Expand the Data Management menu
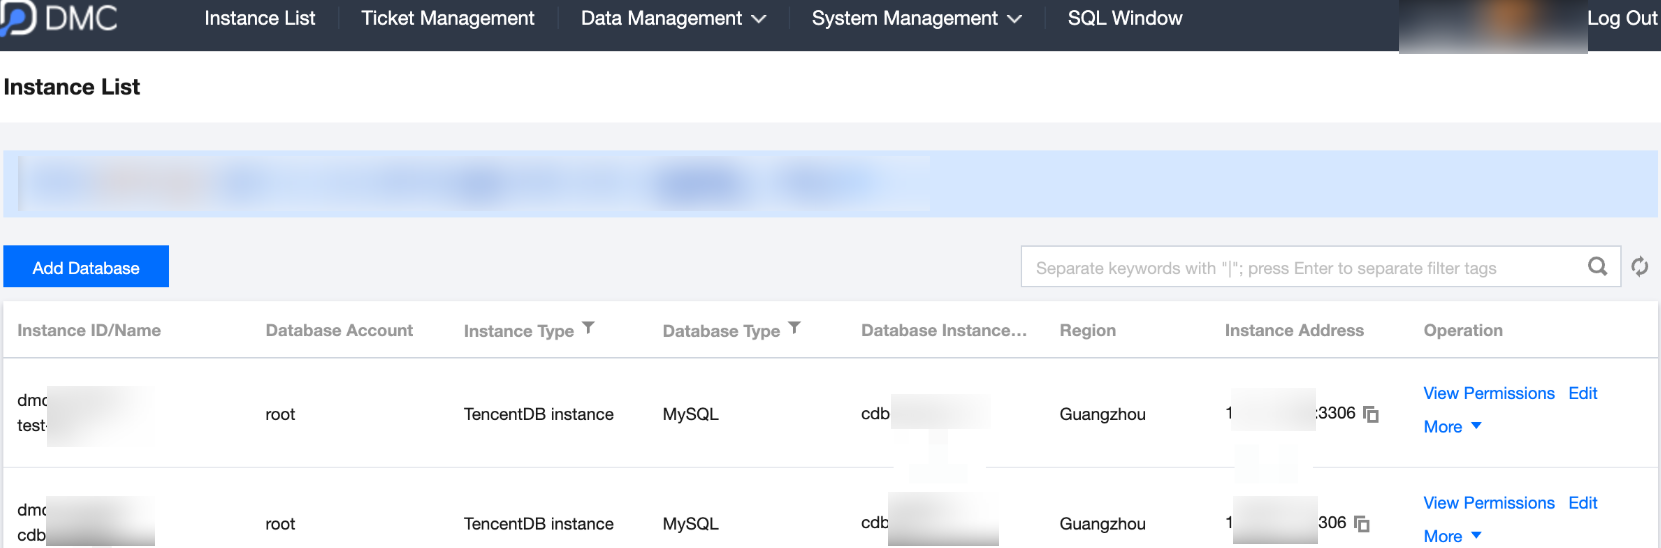The image size is (1661, 548). [x=673, y=18]
